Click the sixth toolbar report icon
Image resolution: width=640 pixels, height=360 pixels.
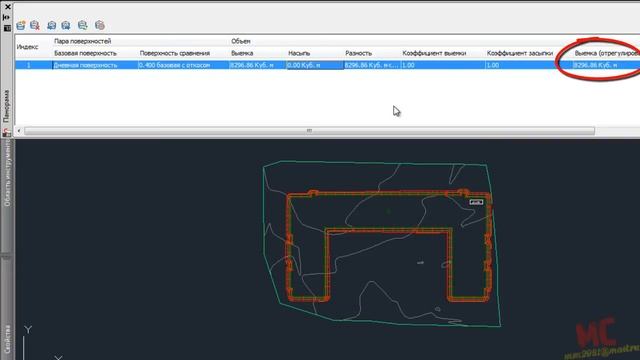click(x=100, y=25)
